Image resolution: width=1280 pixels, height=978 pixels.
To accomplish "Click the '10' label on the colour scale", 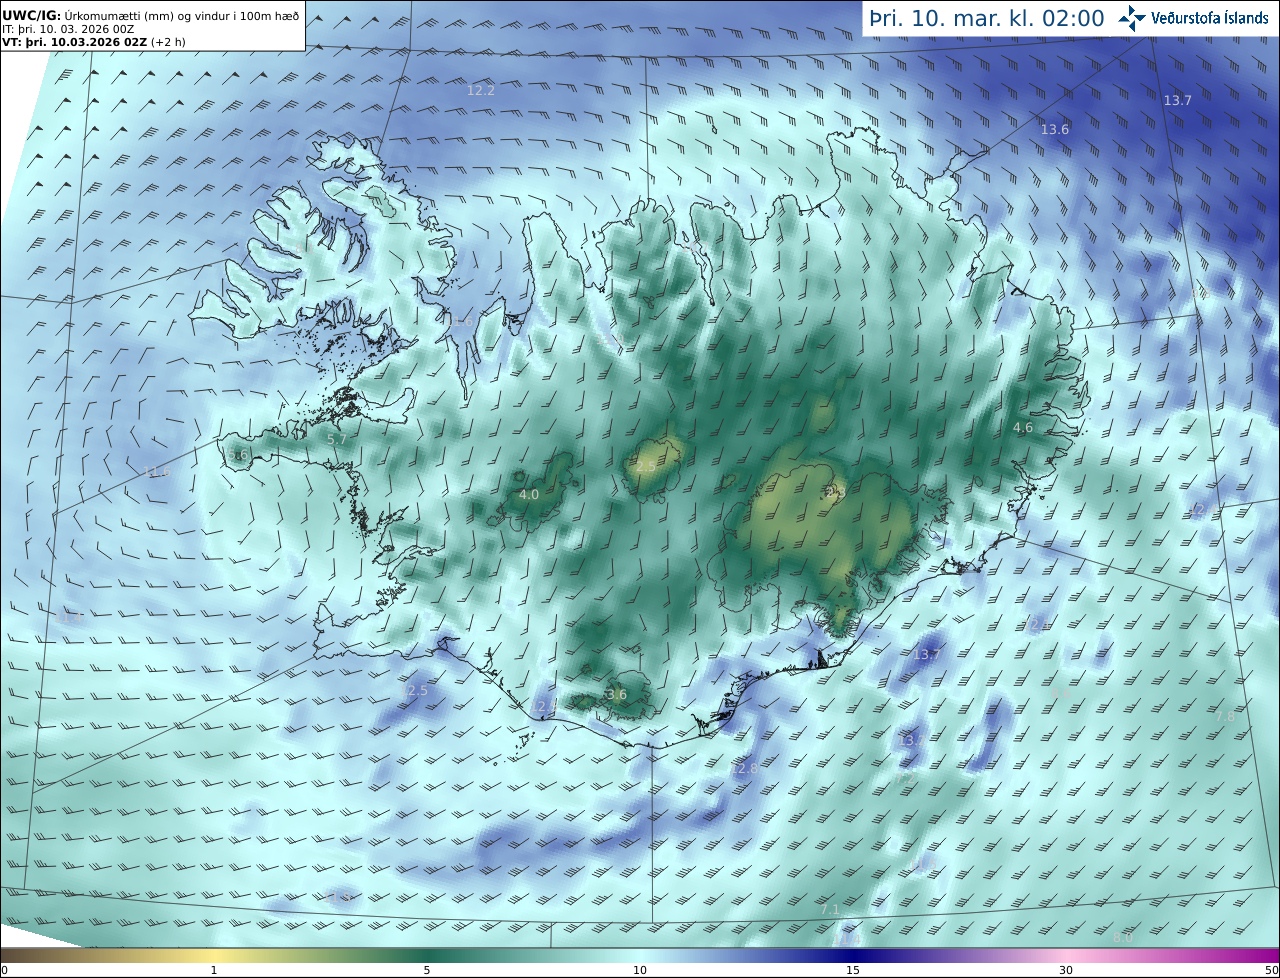I will pyautogui.click(x=640, y=970).
